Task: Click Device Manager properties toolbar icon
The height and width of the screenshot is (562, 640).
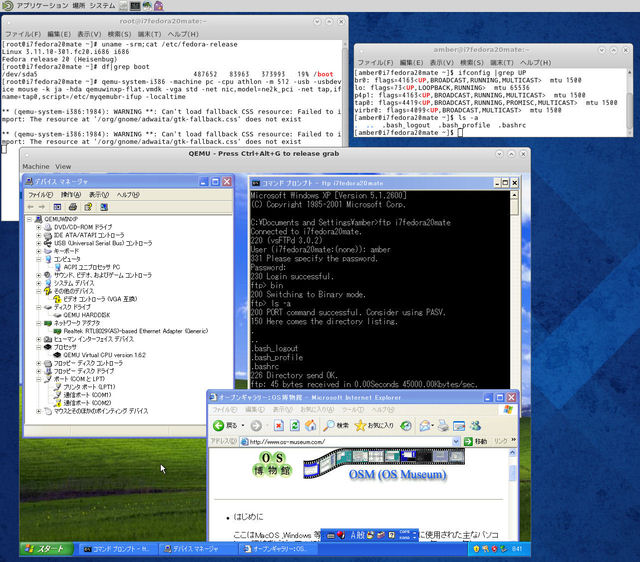Action: [57, 207]
